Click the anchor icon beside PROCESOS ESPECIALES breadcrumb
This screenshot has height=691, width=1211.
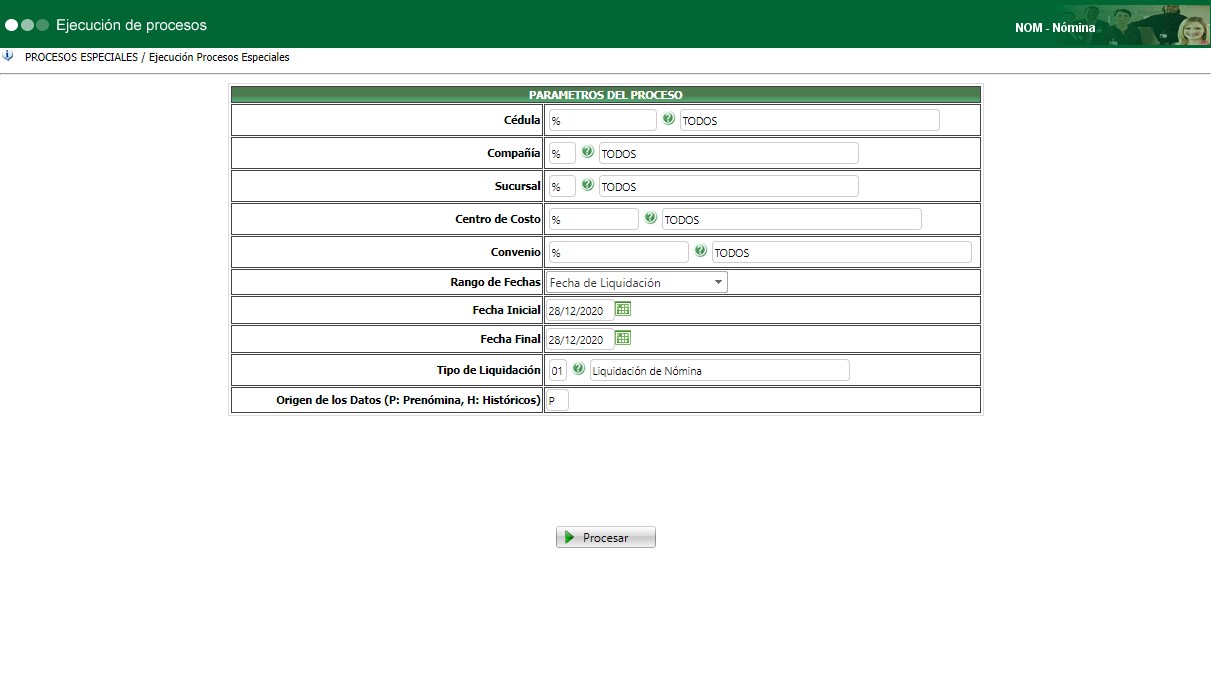pos(8,56)
